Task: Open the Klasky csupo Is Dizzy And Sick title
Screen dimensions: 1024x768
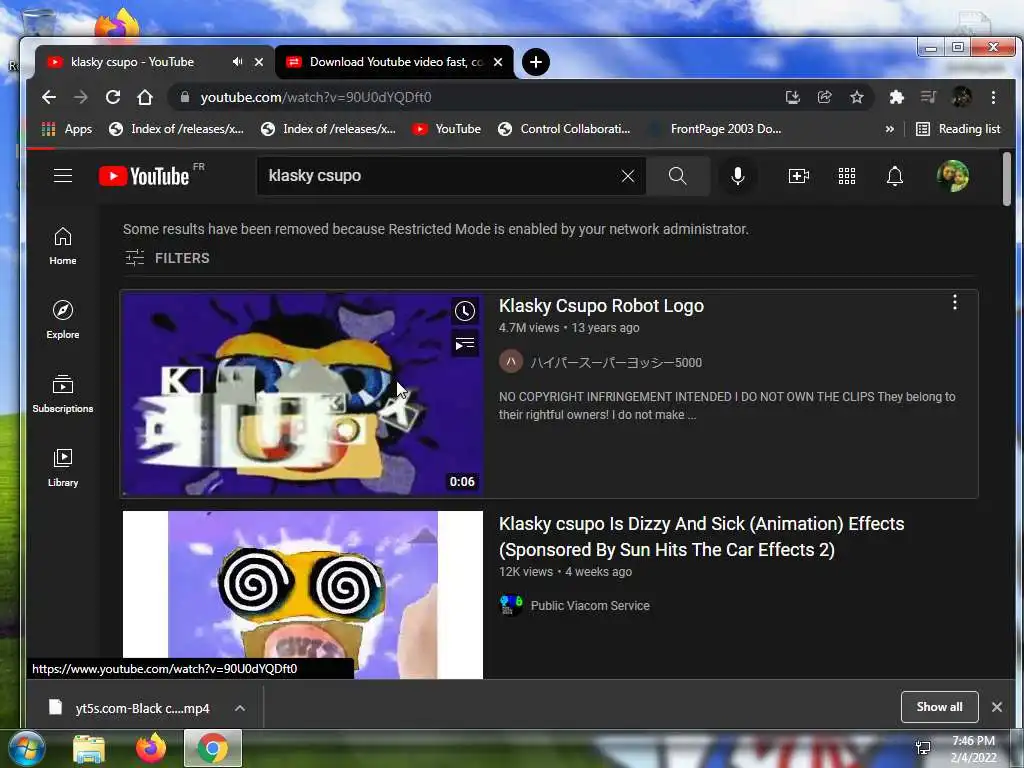Action: [x=701, y=536]
